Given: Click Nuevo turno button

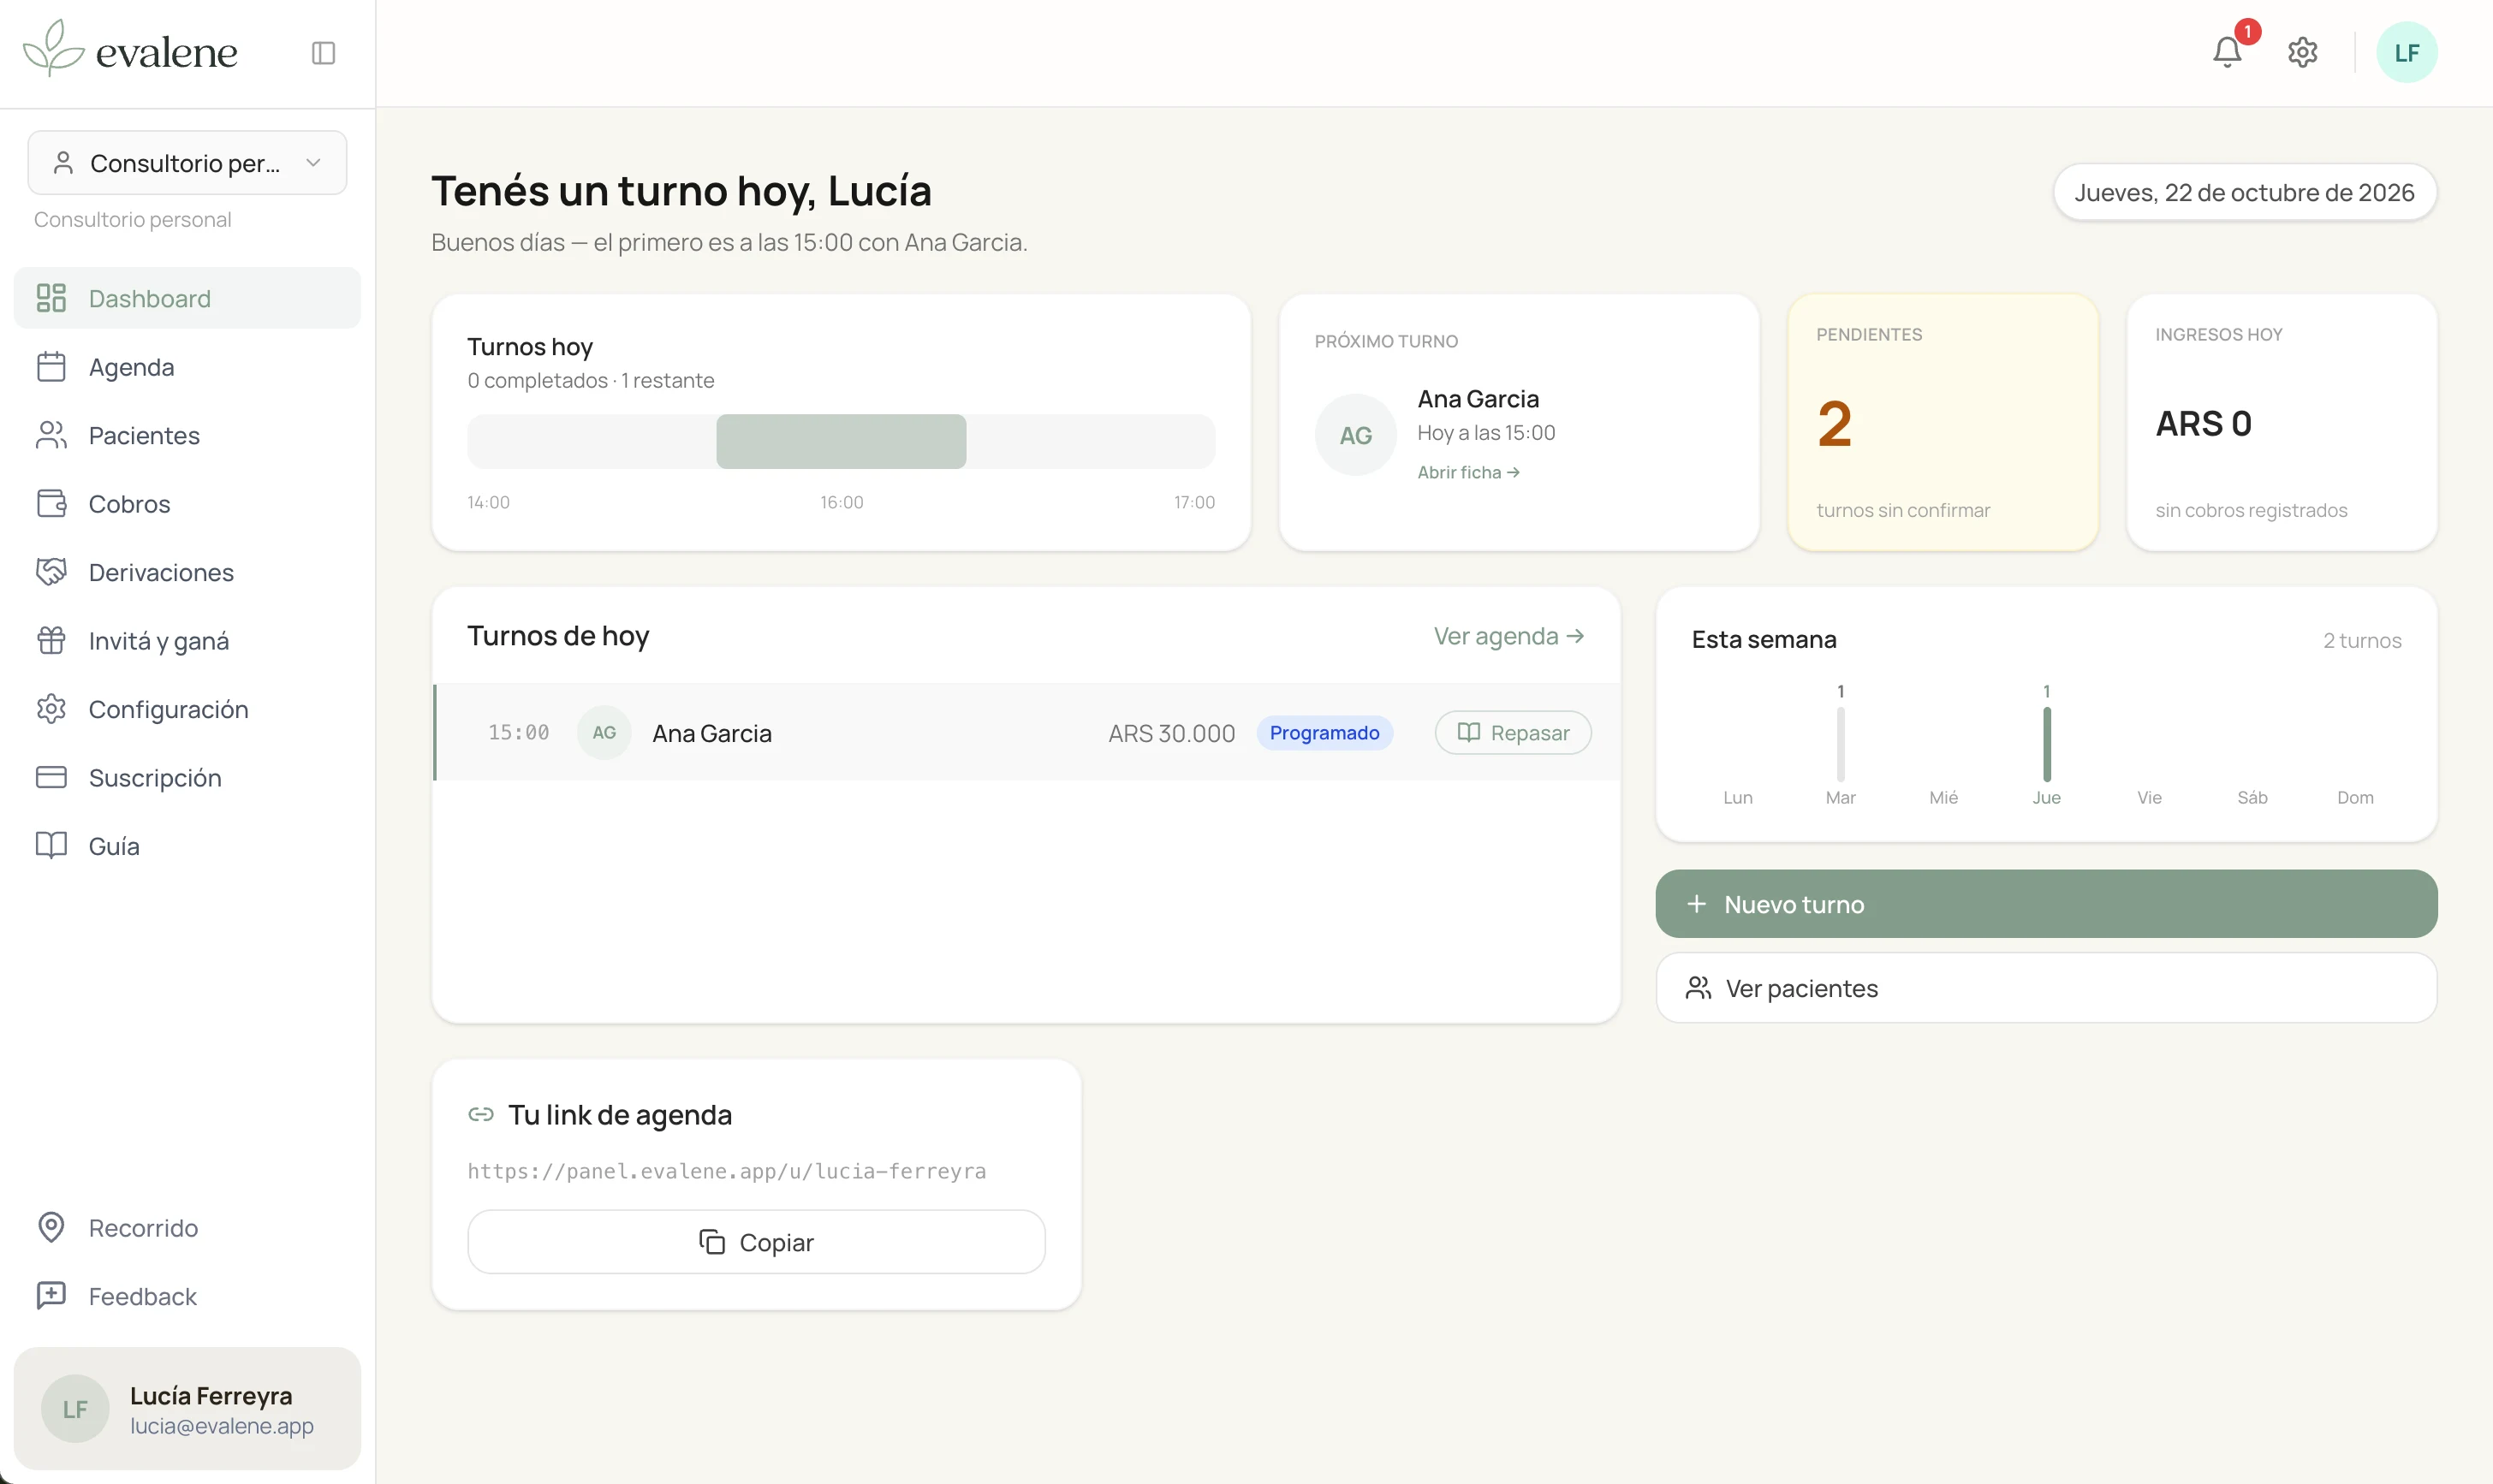Looking at the screenshot, I should click(2046, 904).
